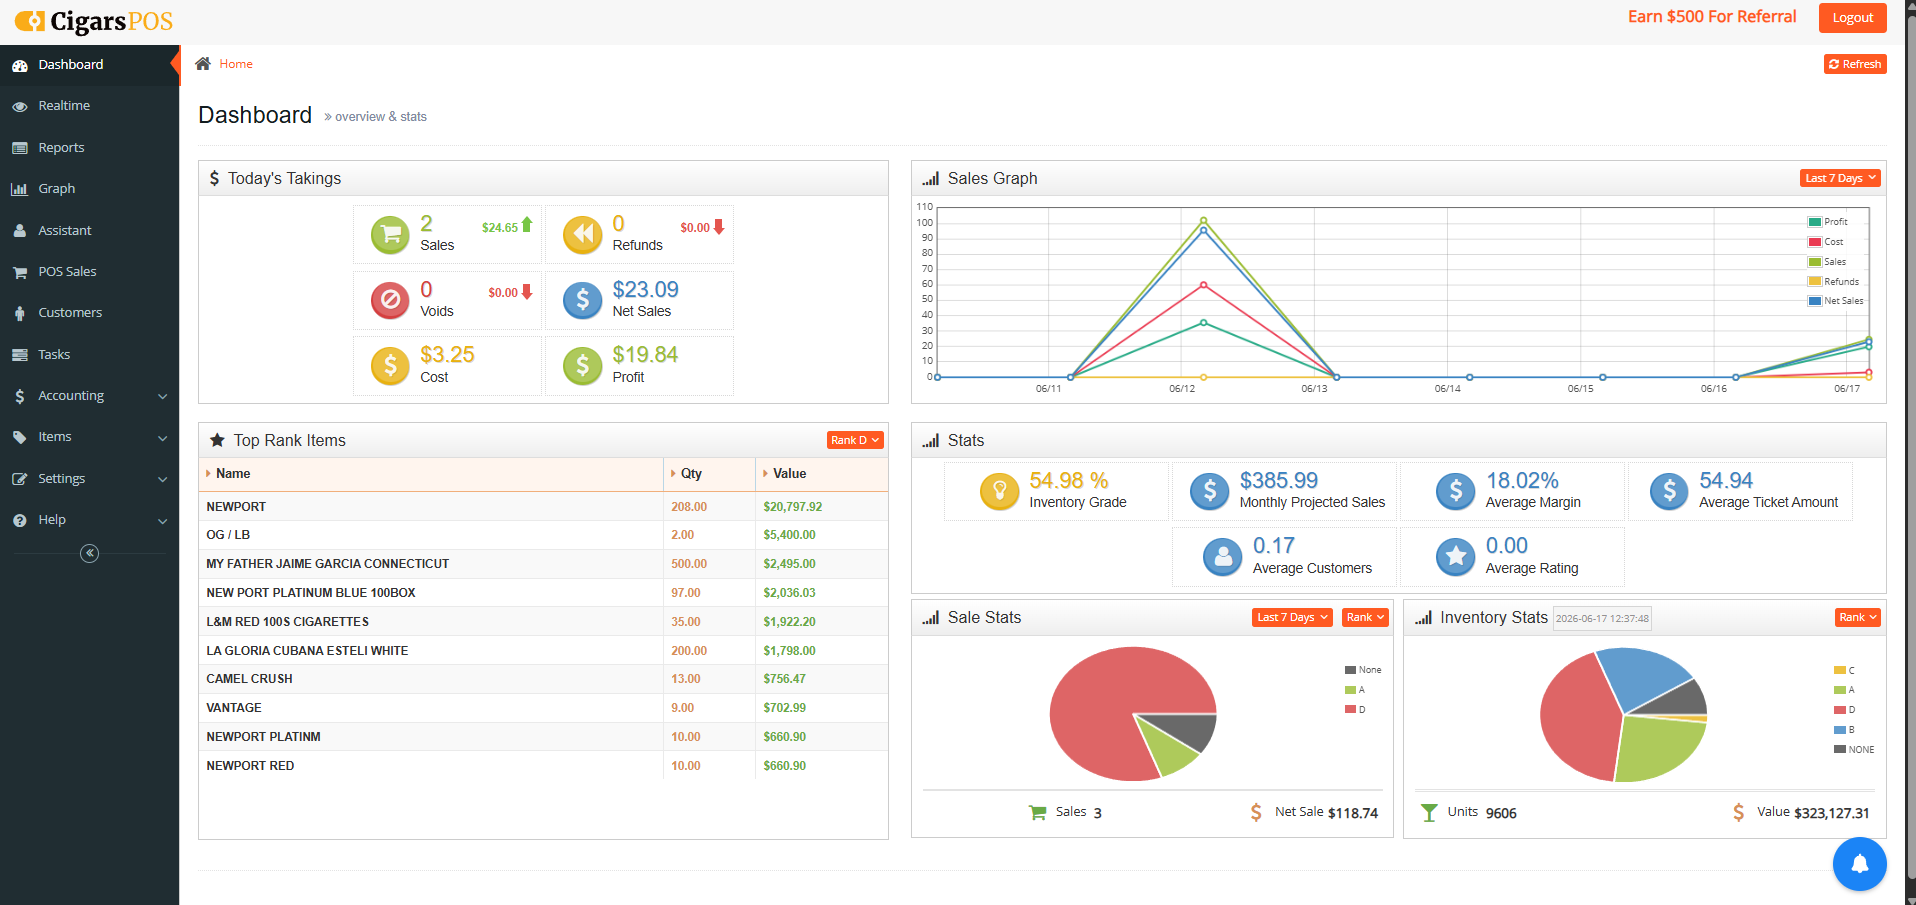This screenshot has height=905, width=1916.
Task: Click the Stats panel bar chart icon
Action: tap(931, 440)
